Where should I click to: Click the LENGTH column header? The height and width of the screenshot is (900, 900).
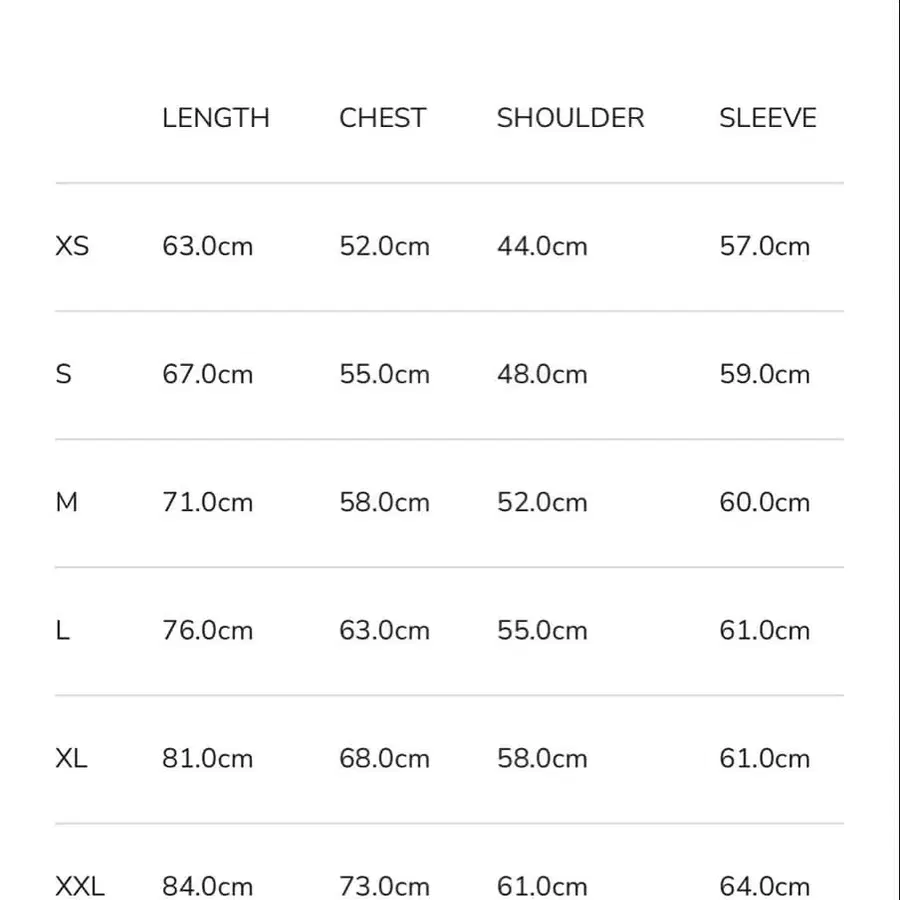click(x=216, y=118)
